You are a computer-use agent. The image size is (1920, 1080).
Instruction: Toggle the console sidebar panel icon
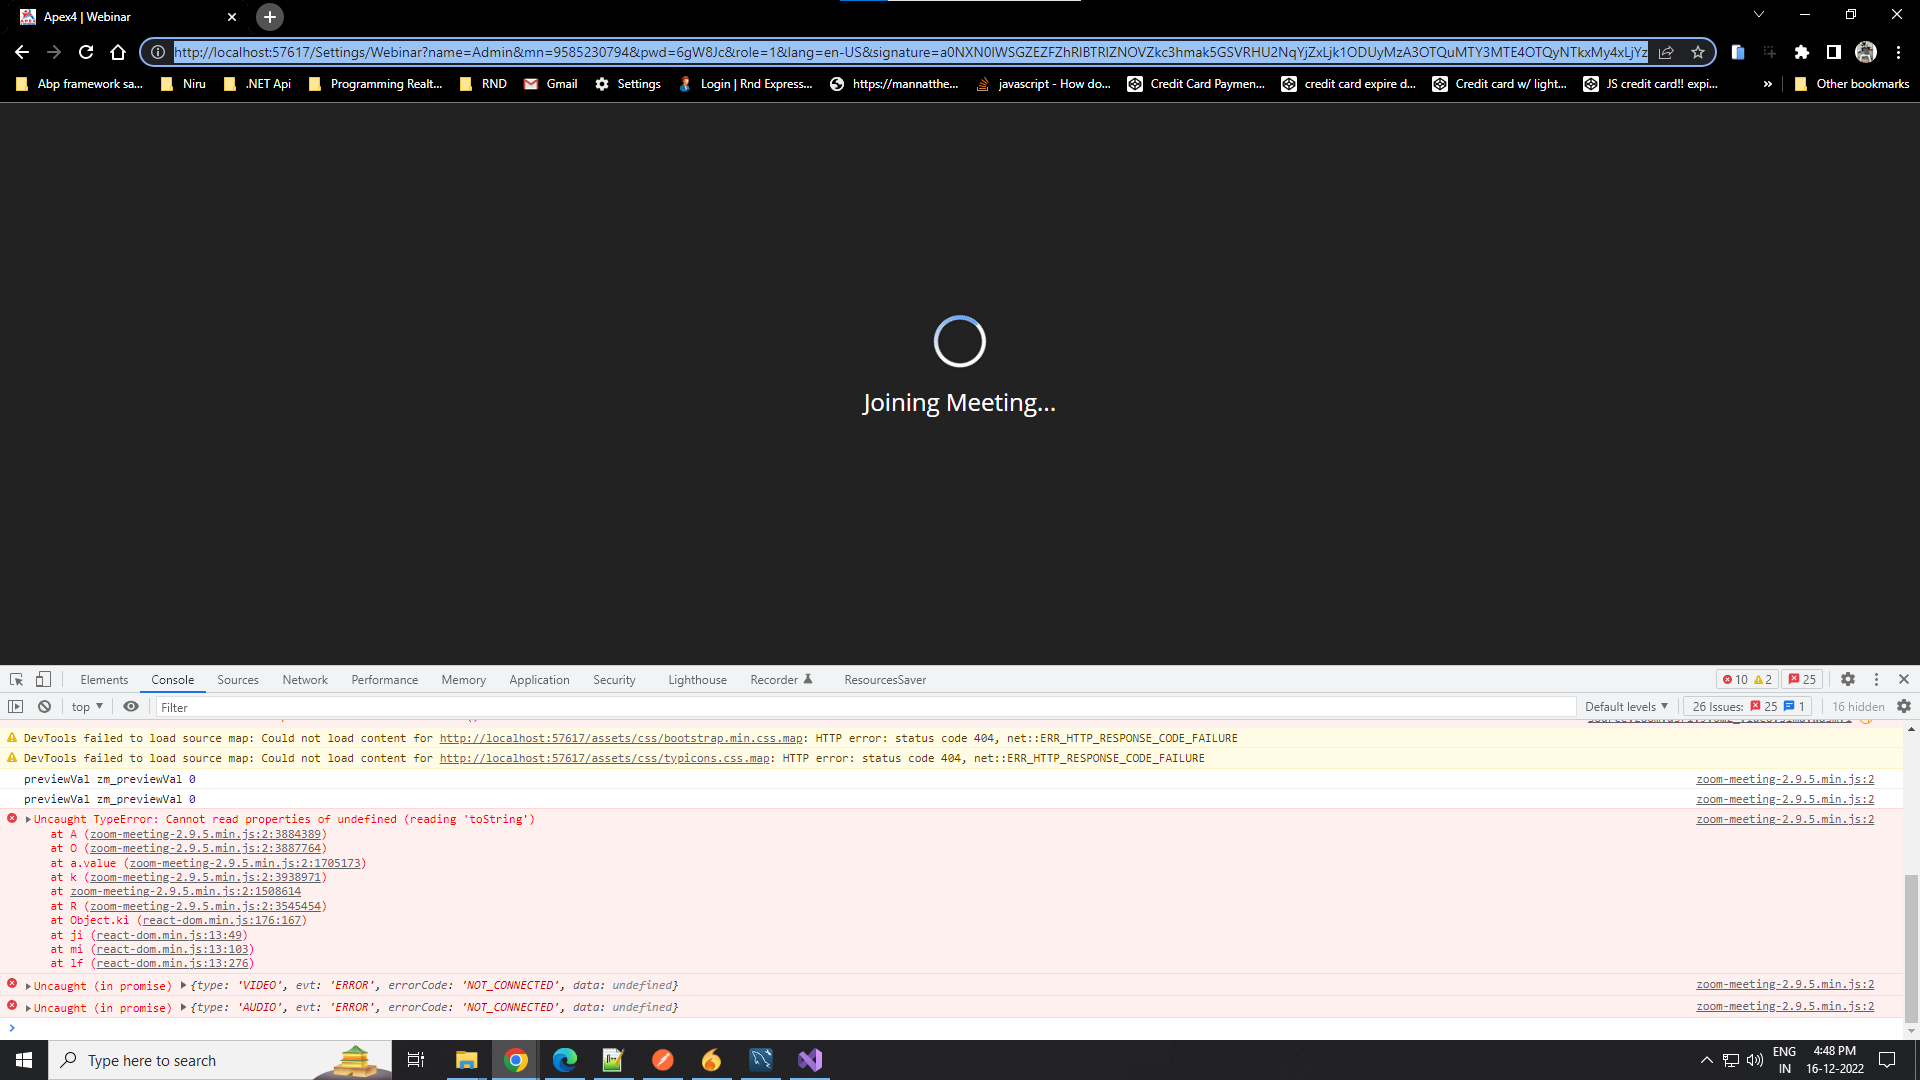point(15,706)
